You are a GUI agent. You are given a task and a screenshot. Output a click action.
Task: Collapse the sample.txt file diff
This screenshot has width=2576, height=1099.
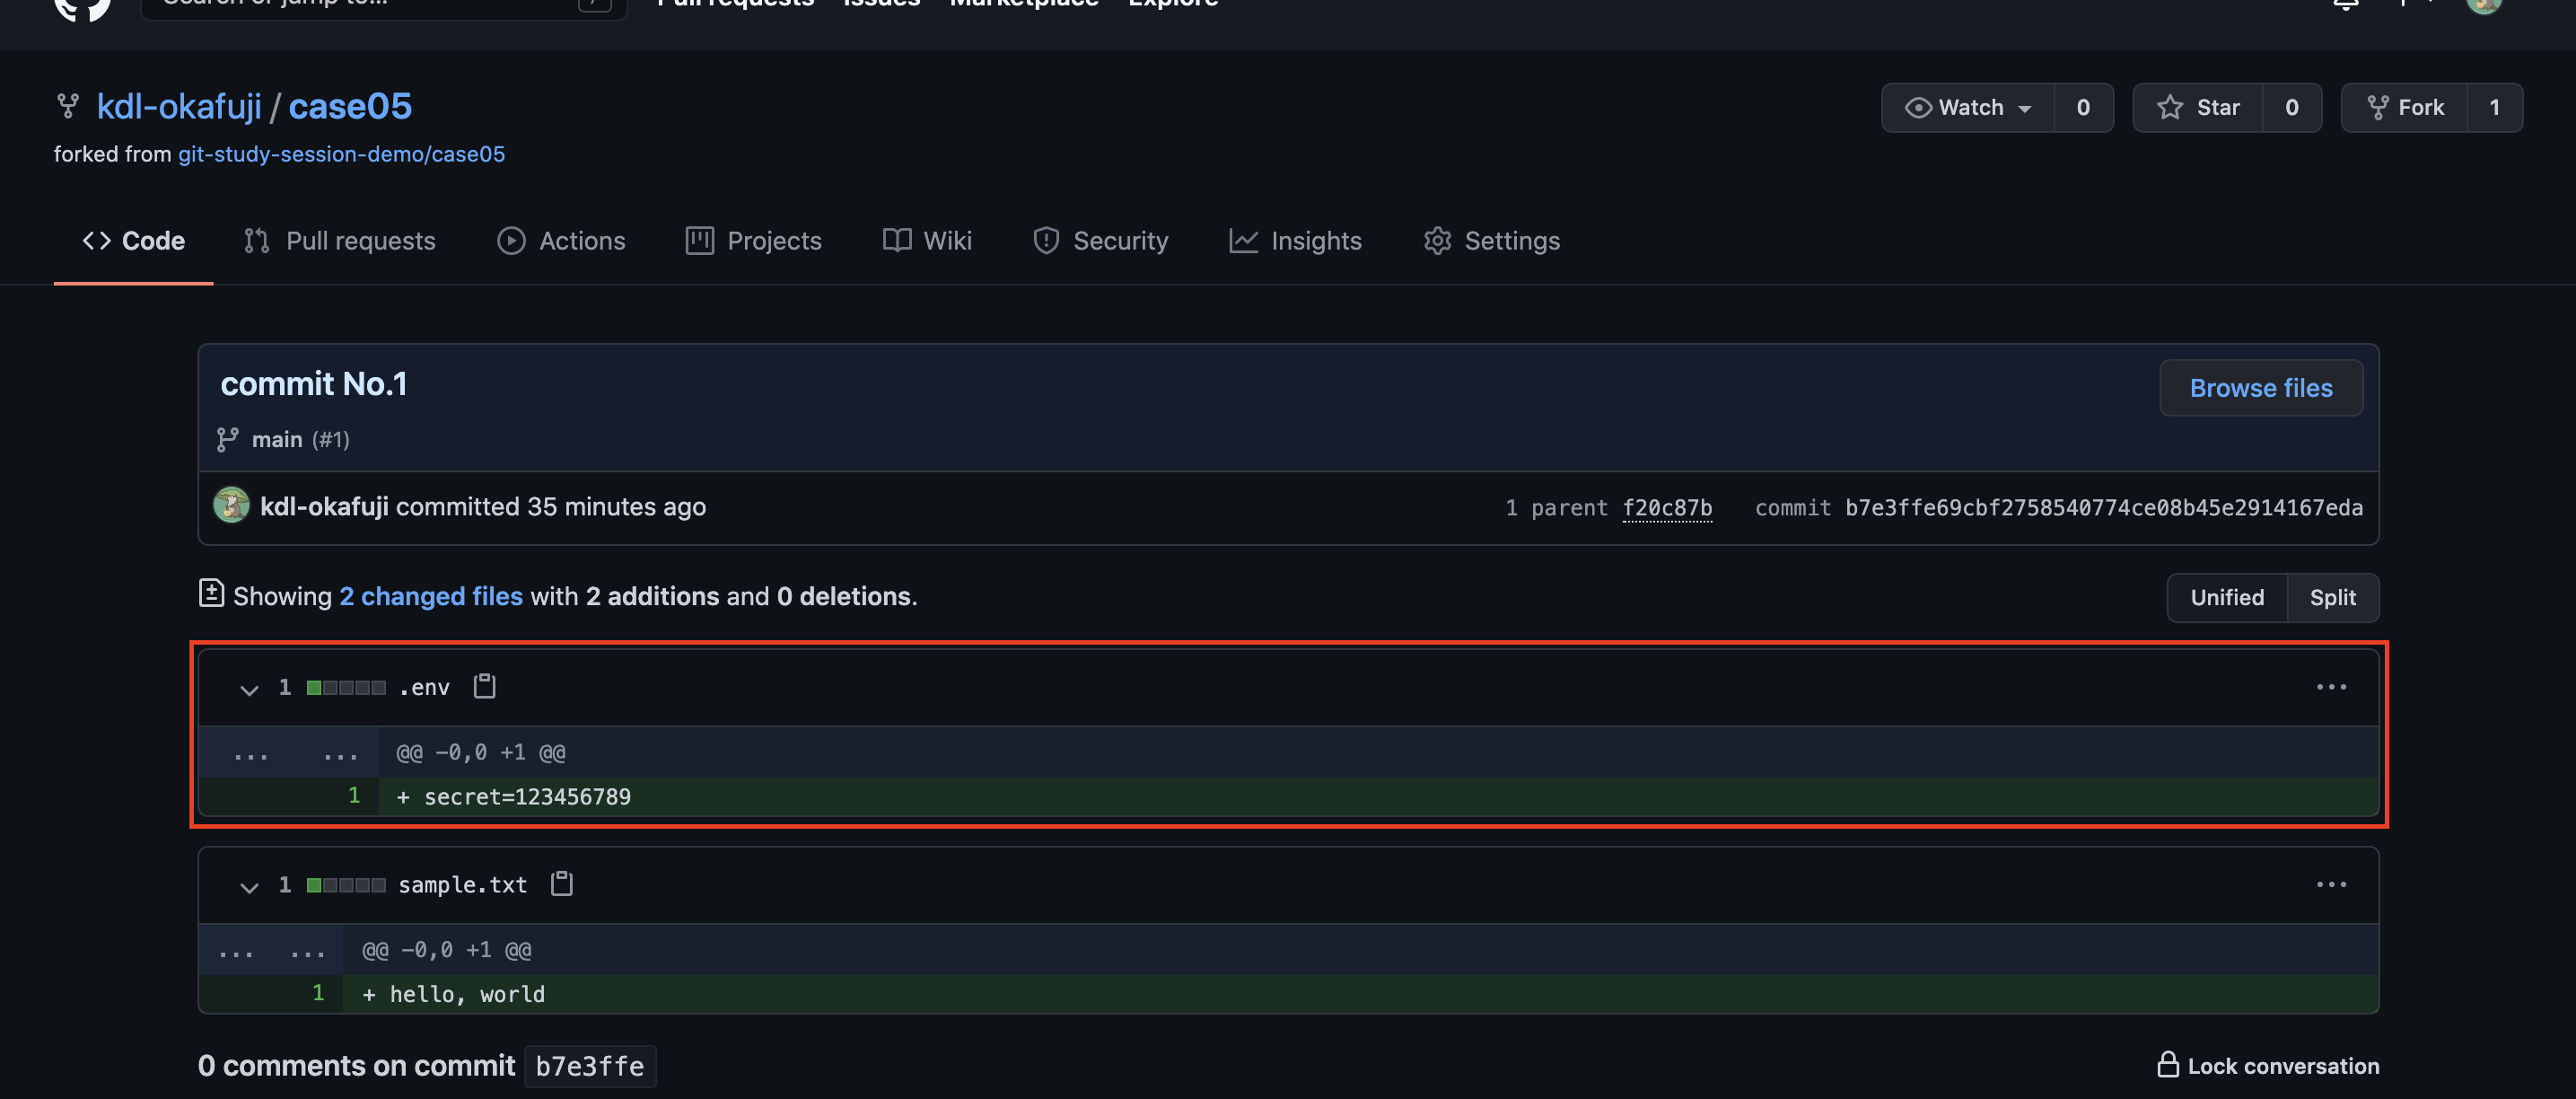249,887
